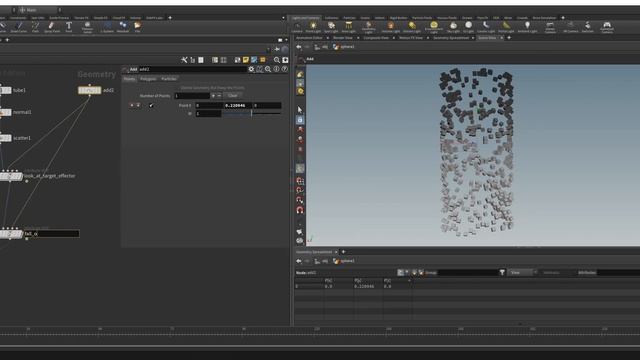Click the Spot Light shelf tool

(x=331, y=27)
